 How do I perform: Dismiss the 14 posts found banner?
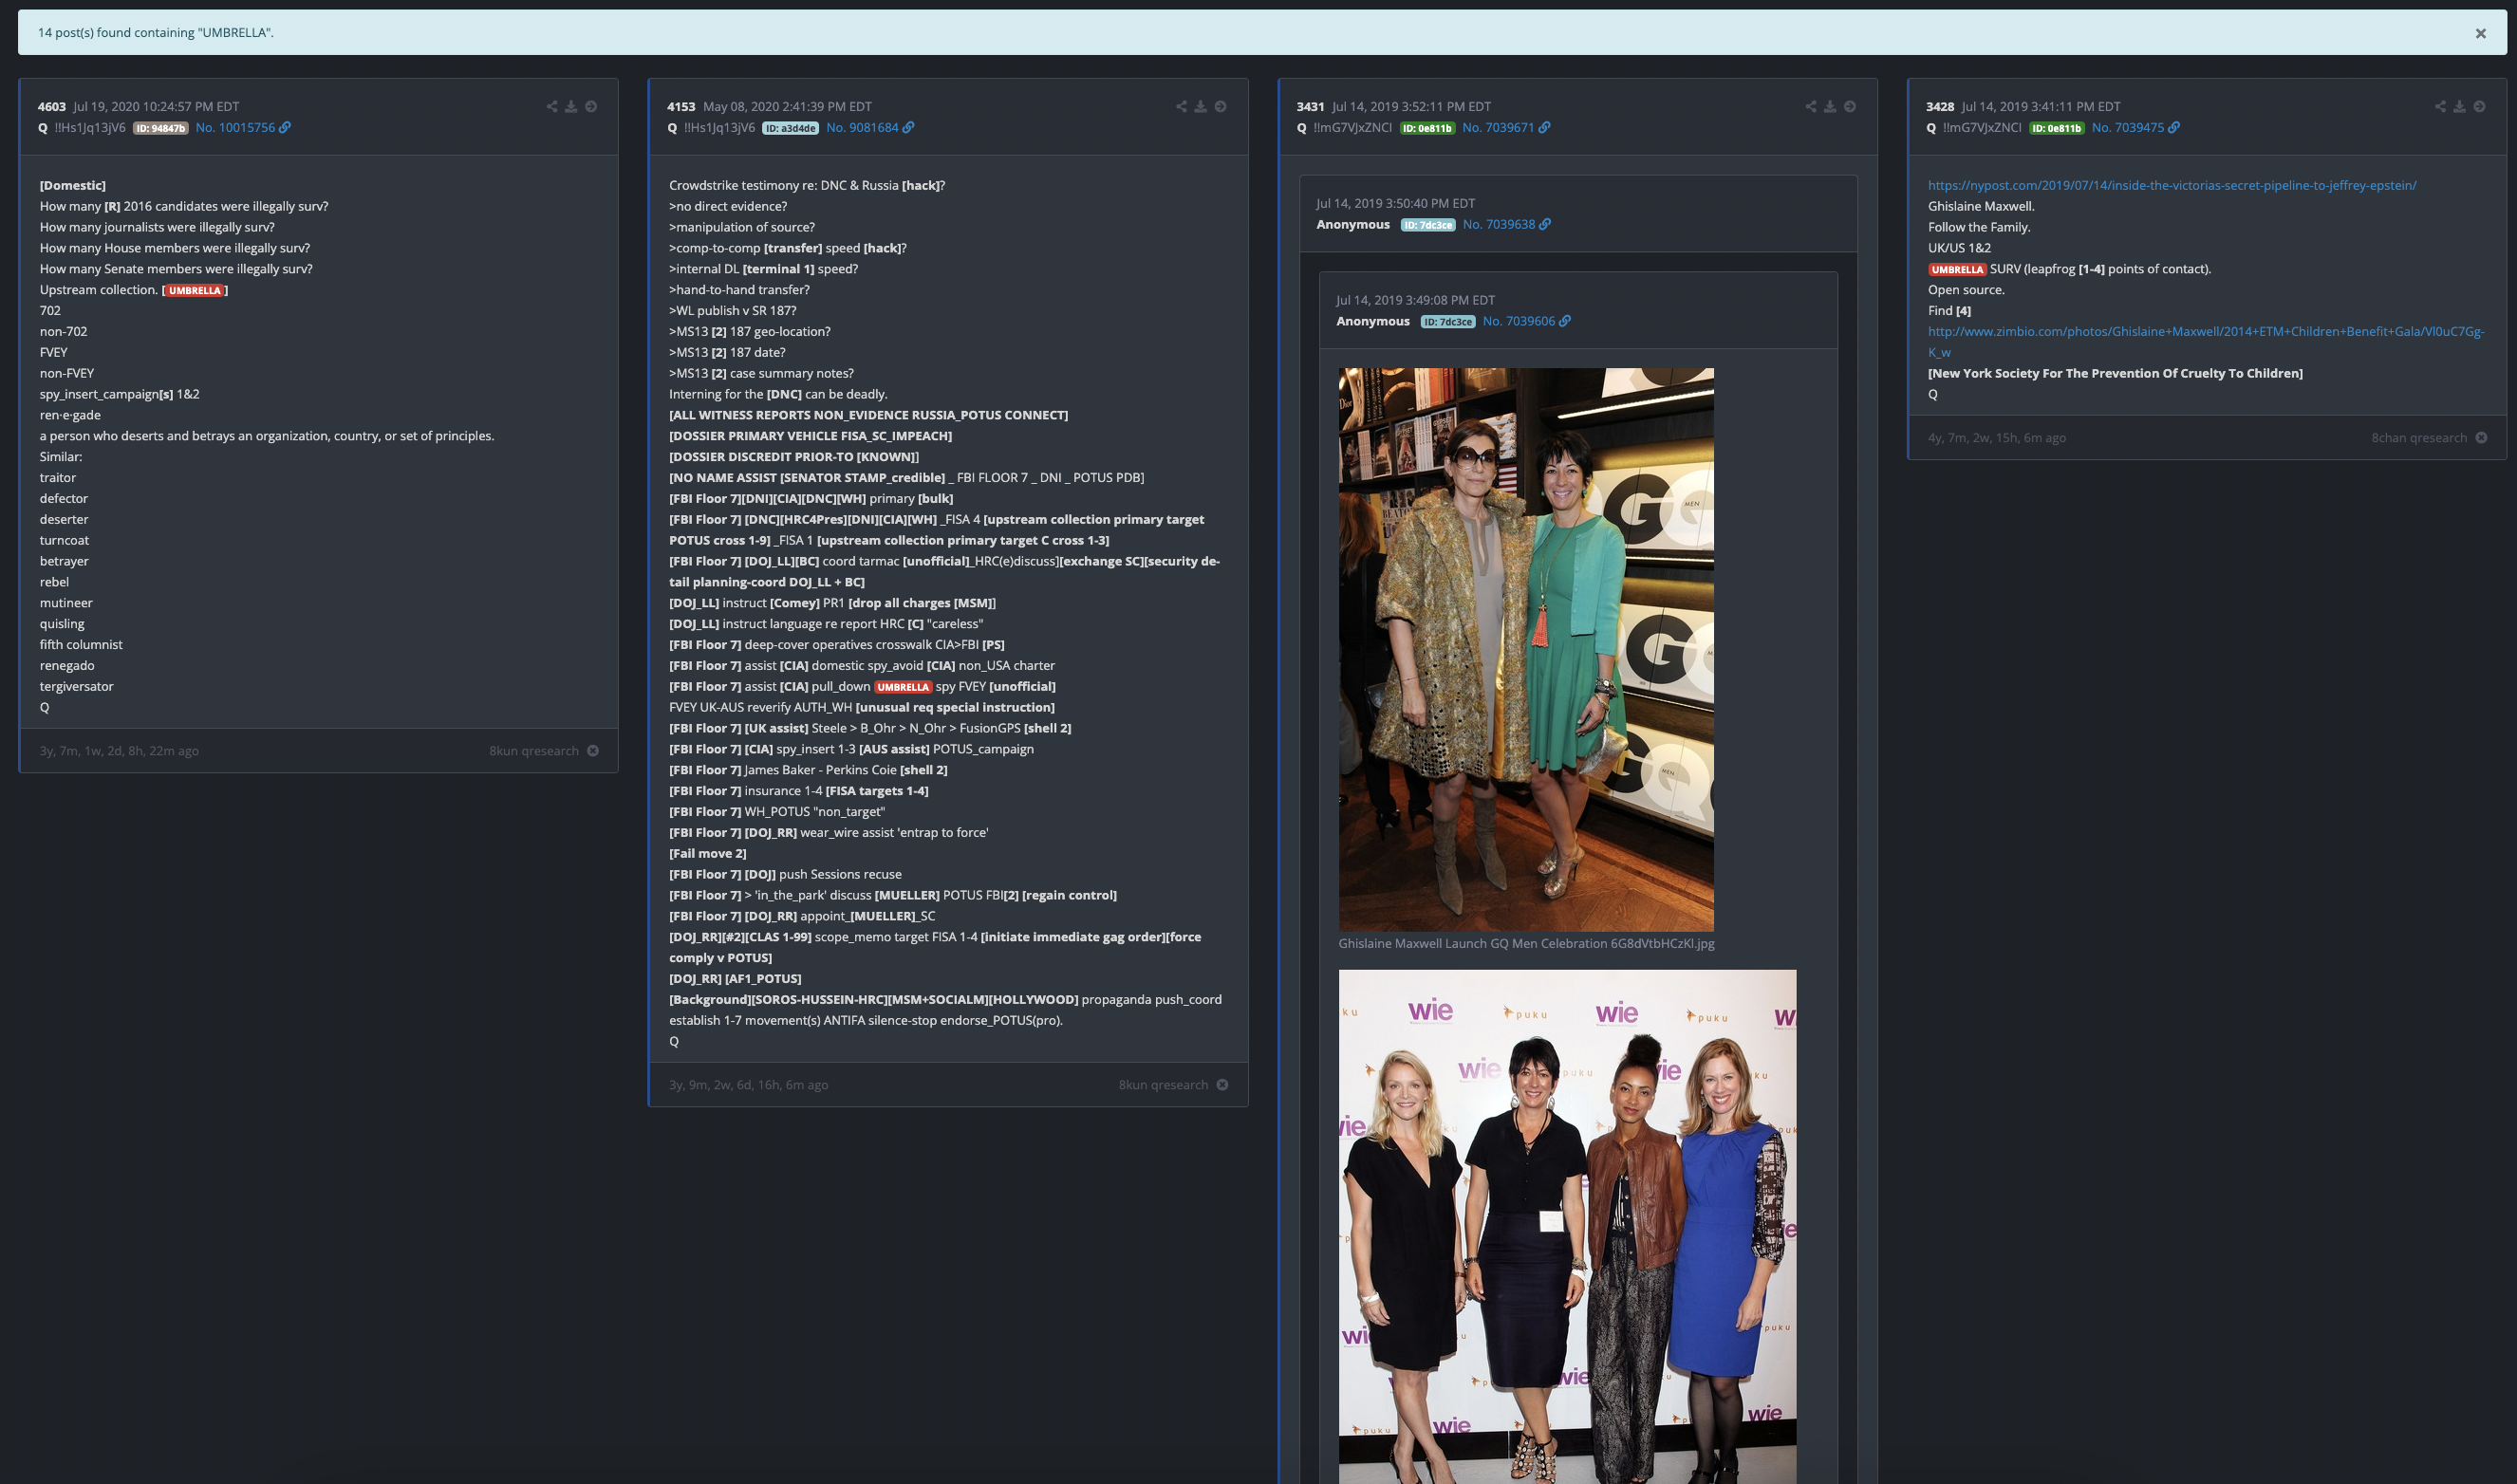coord(2480,33)
